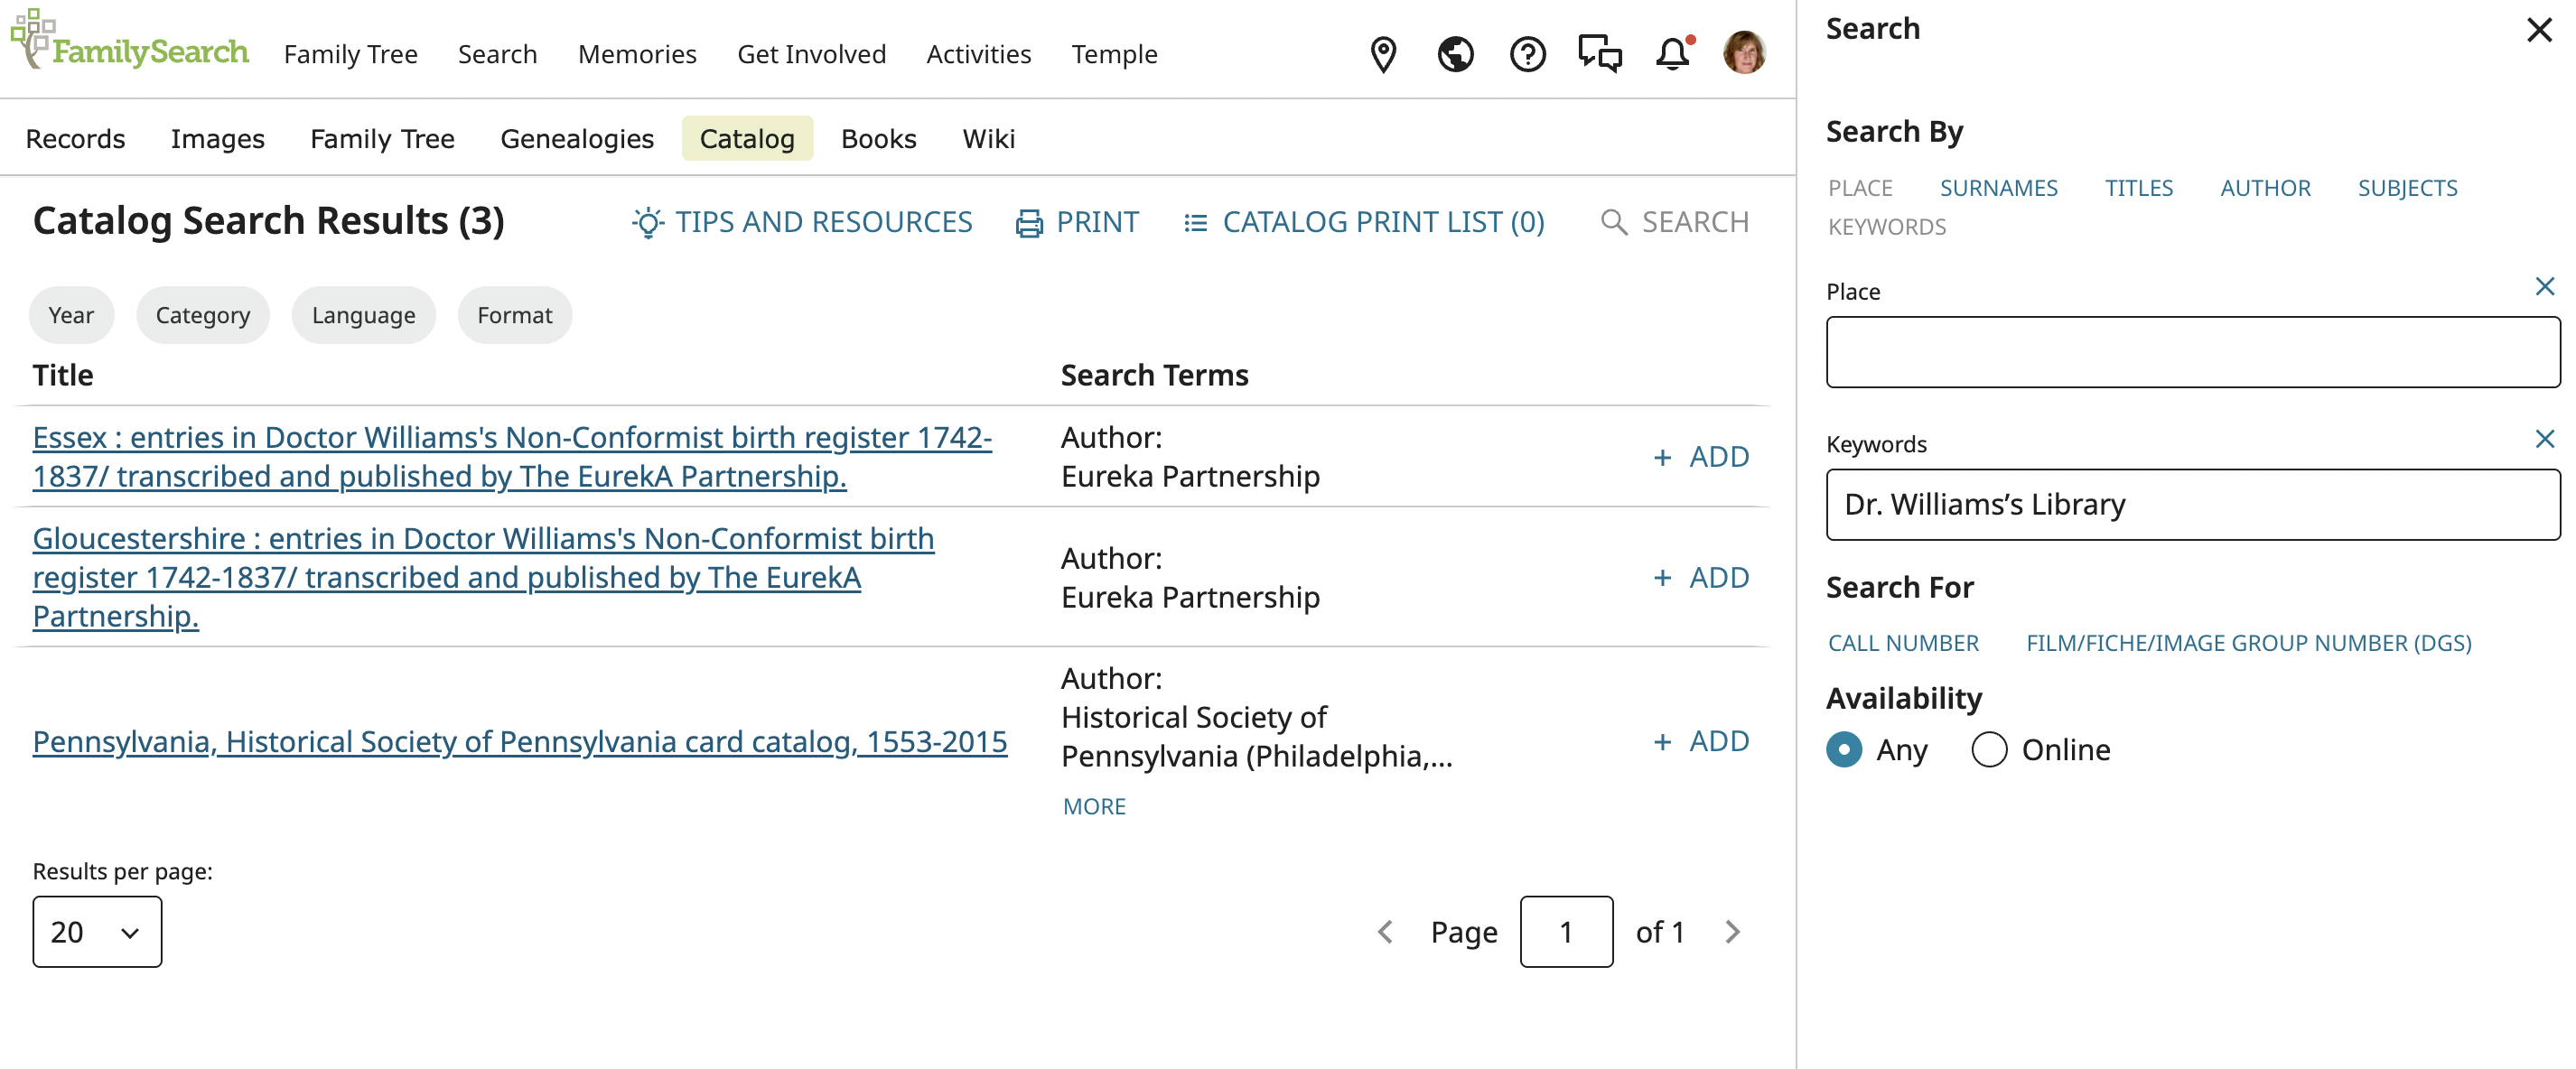Open the Activities menu

[x=978, y=54]
